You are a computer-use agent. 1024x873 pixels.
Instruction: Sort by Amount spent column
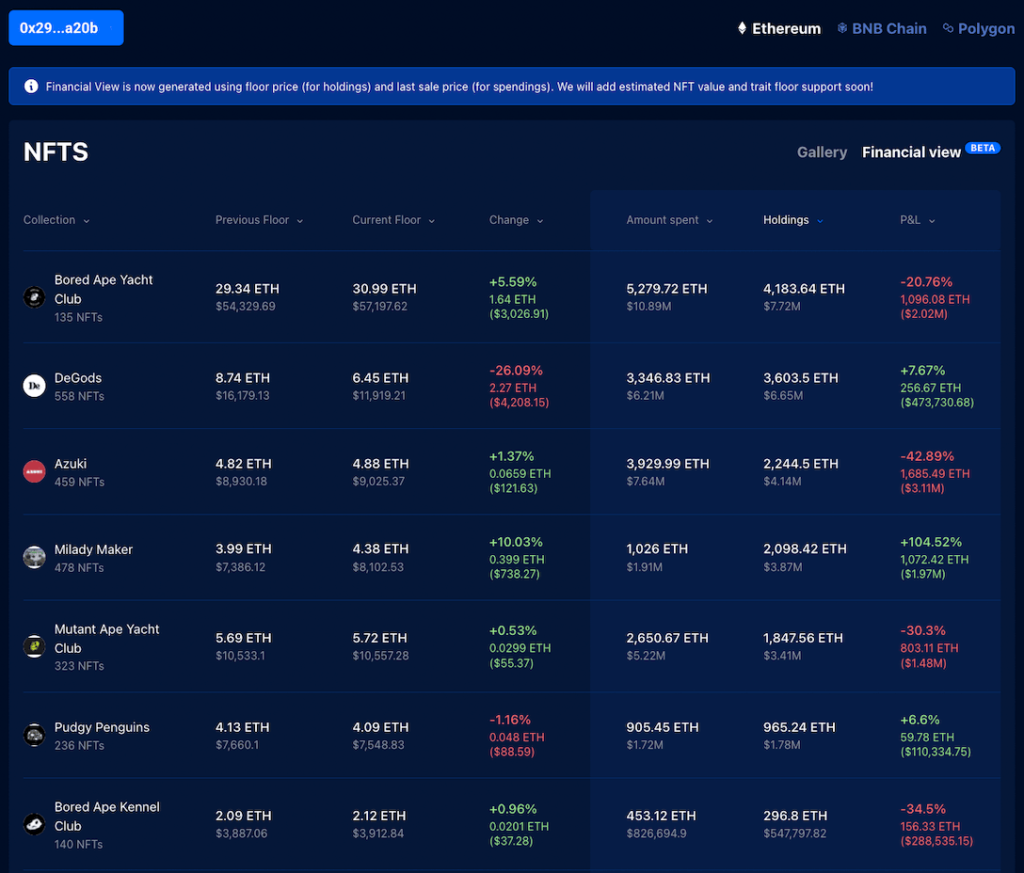pos(669,220)
